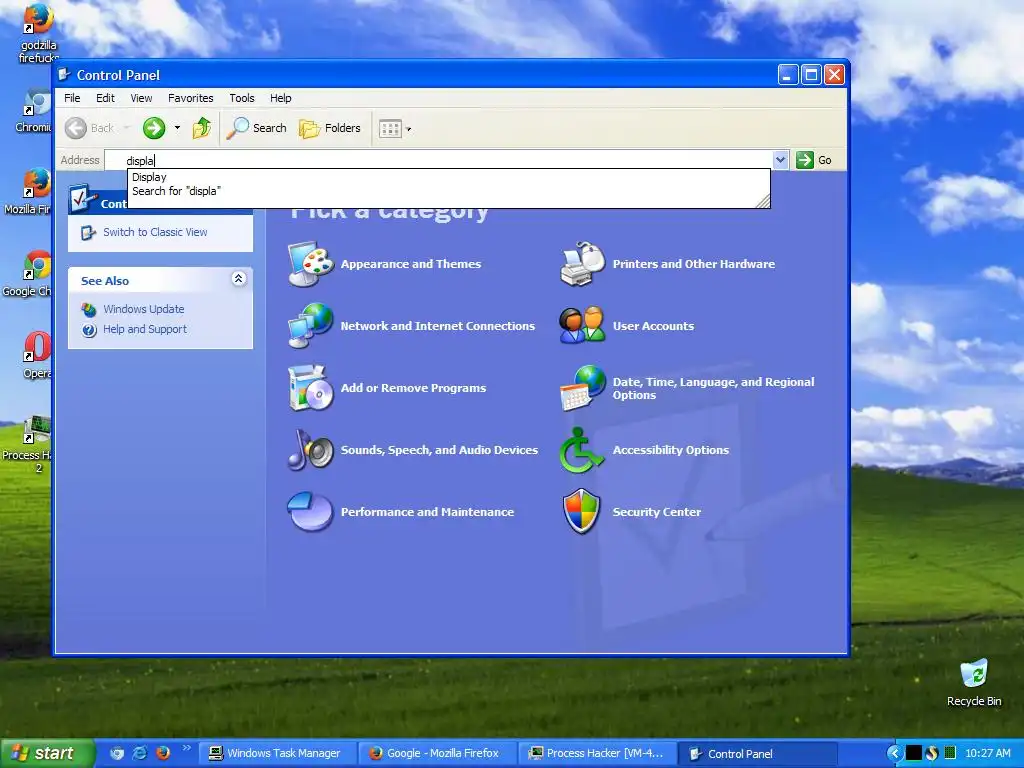Select the Opera desktop shortcut

[37, 355]
